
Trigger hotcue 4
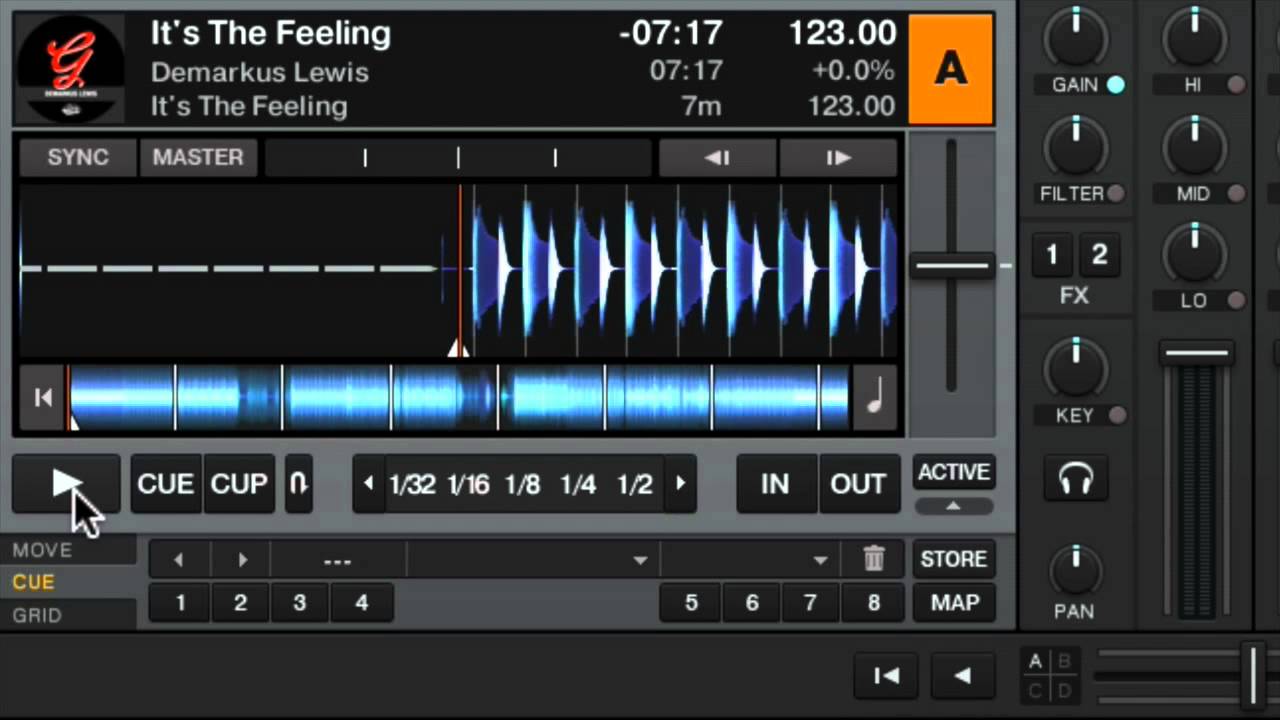pyautogui.click(x=361, y=603)
